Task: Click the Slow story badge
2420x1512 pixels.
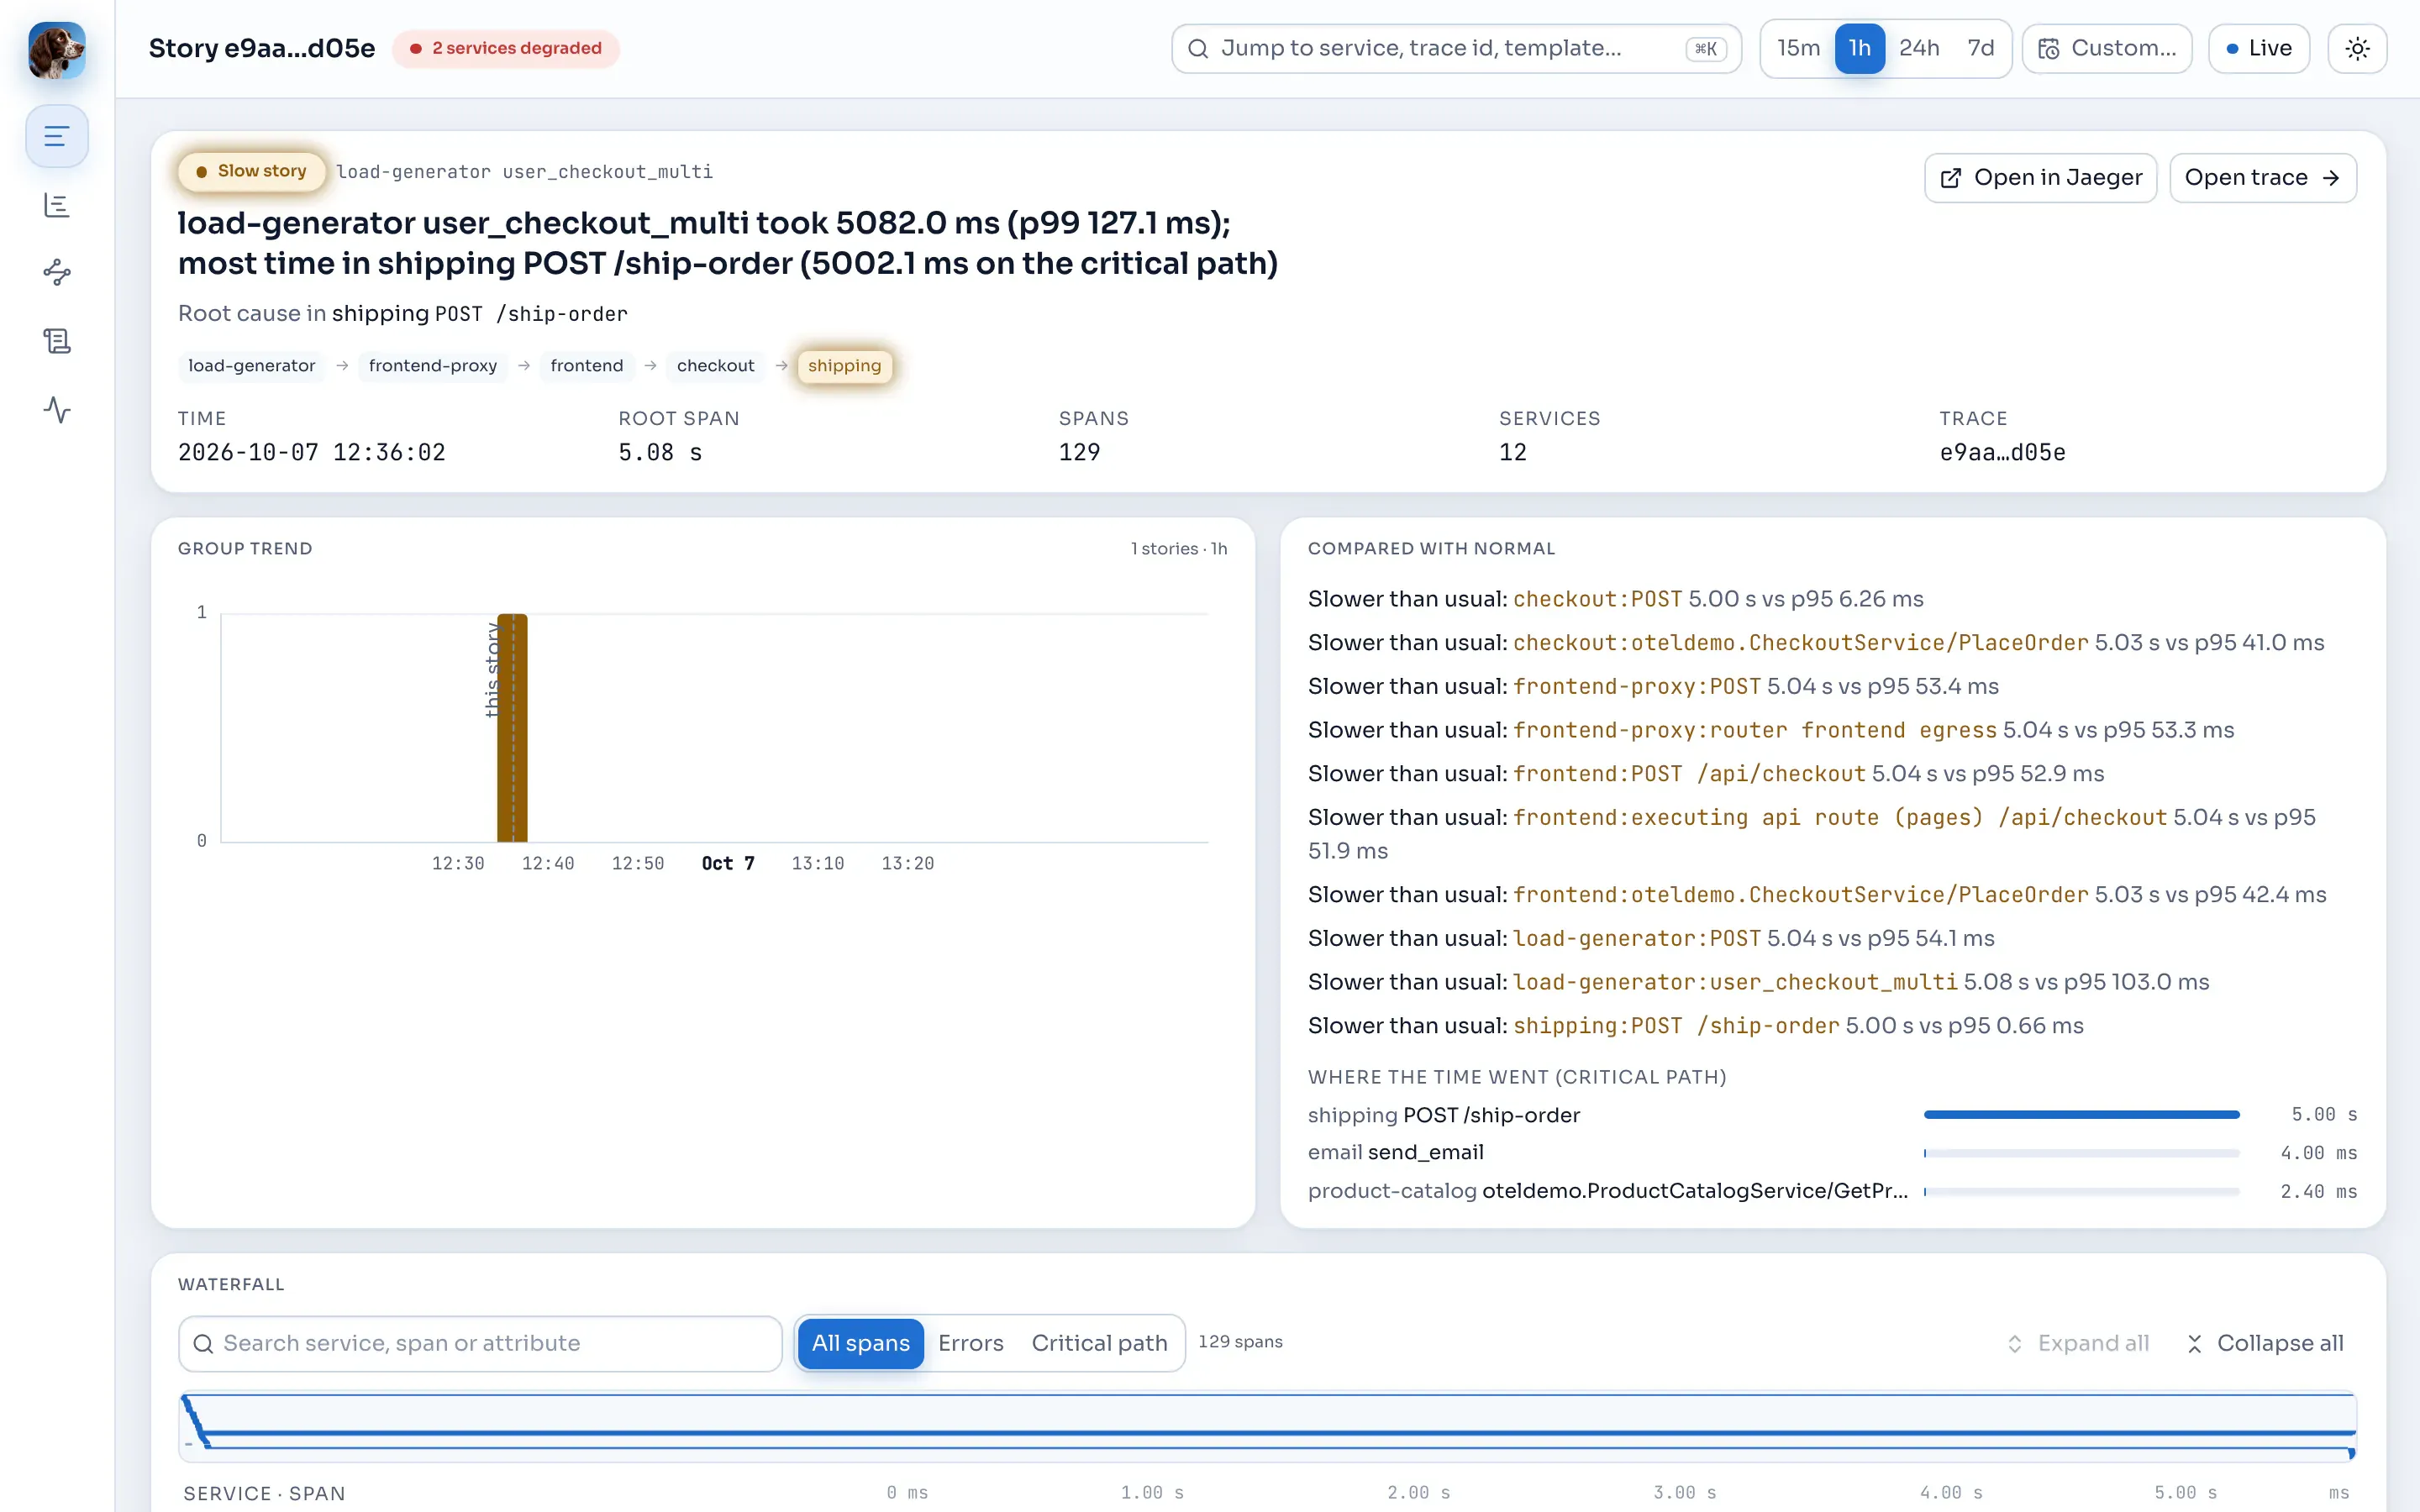Action: [x=252, y=172]
